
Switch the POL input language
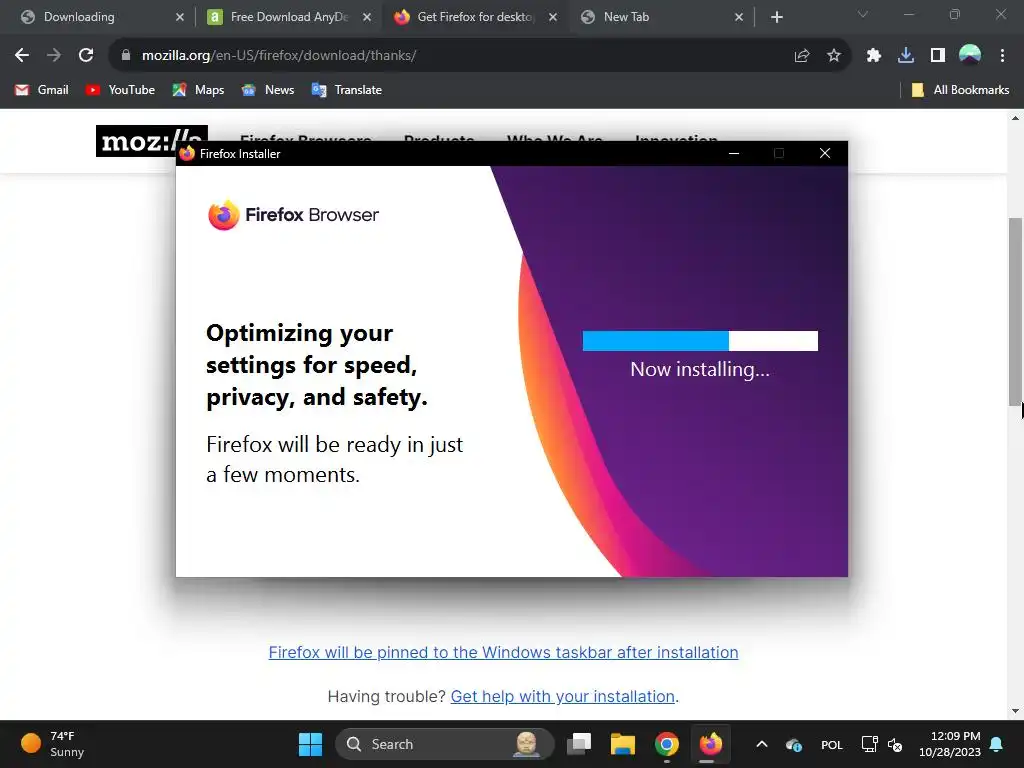831,745
